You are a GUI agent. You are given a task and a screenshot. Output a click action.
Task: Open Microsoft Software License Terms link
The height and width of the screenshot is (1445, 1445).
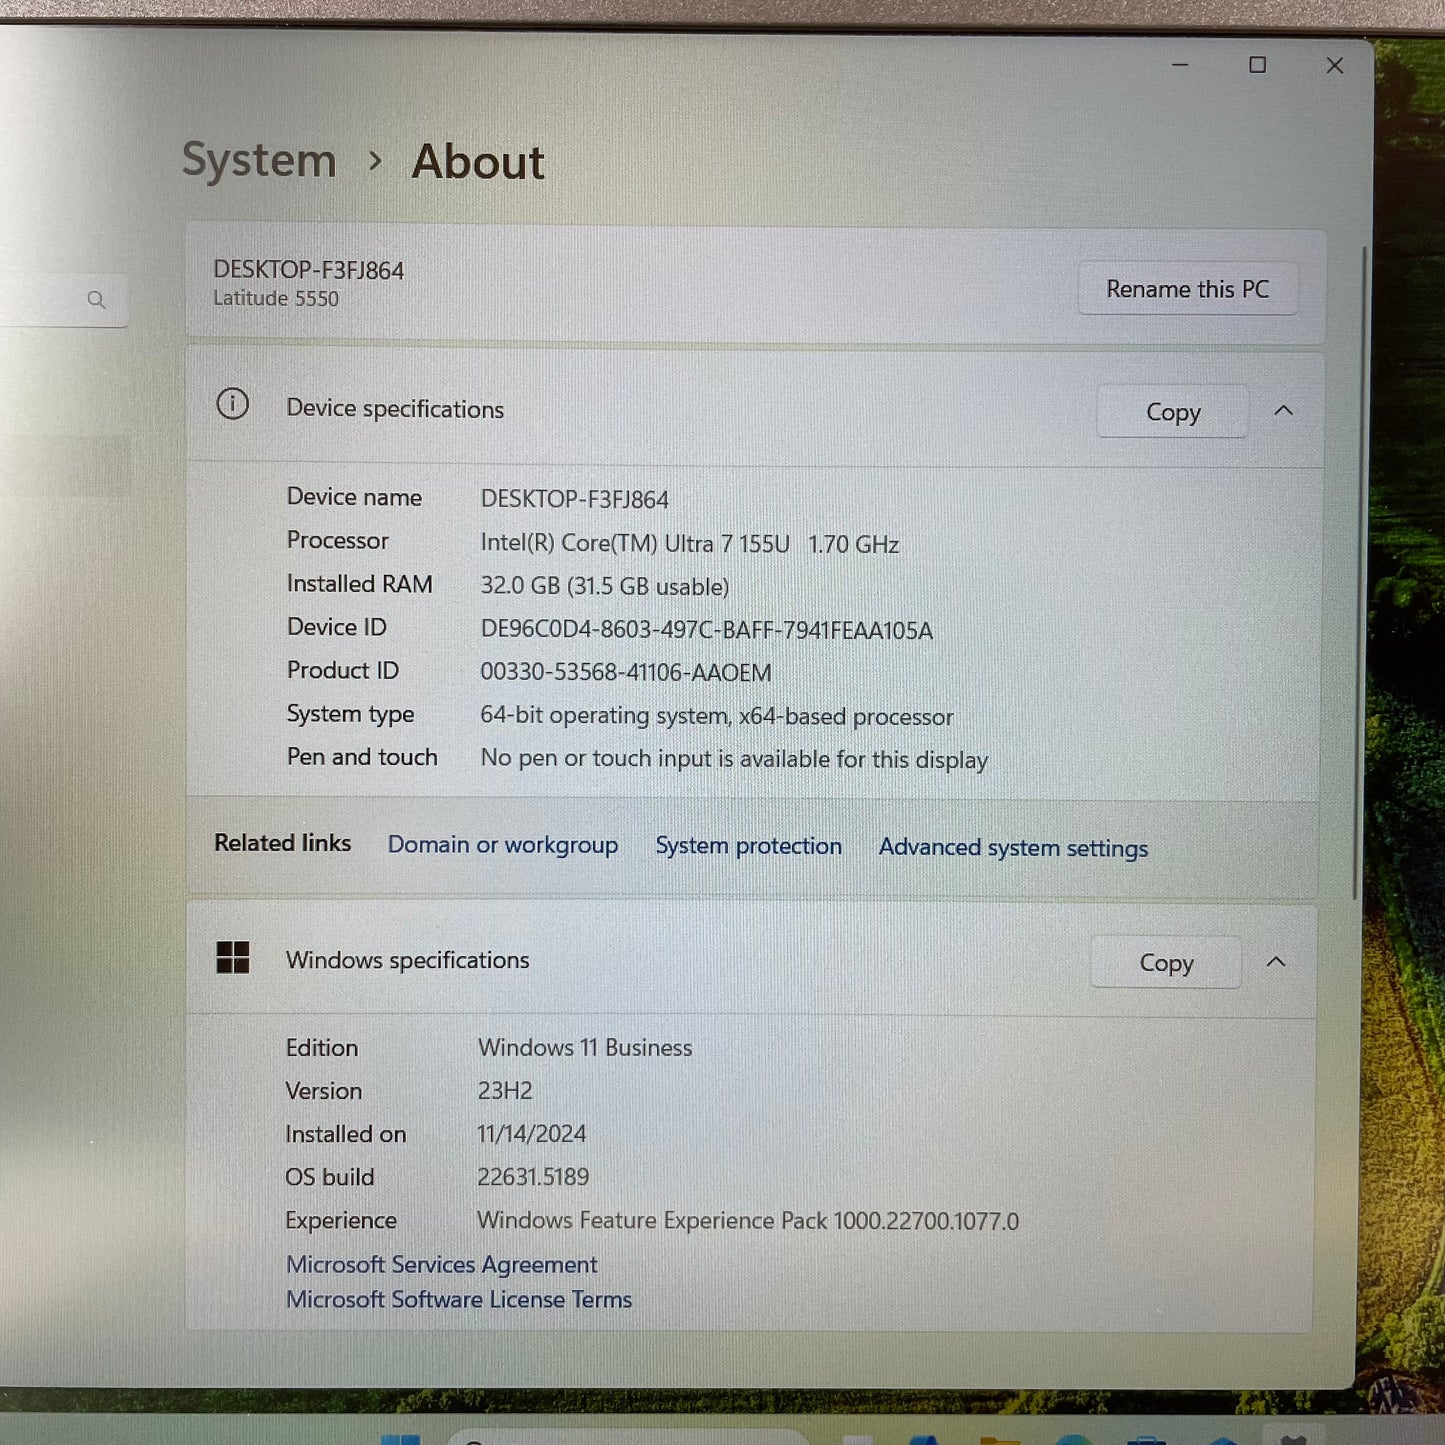coord(459,1299)
